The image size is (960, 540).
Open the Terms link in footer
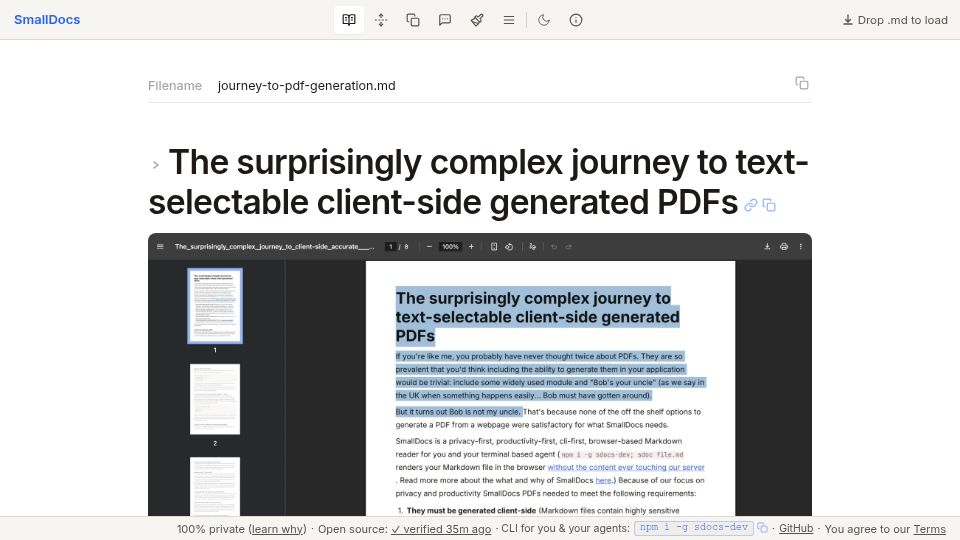tap(929, 529)
